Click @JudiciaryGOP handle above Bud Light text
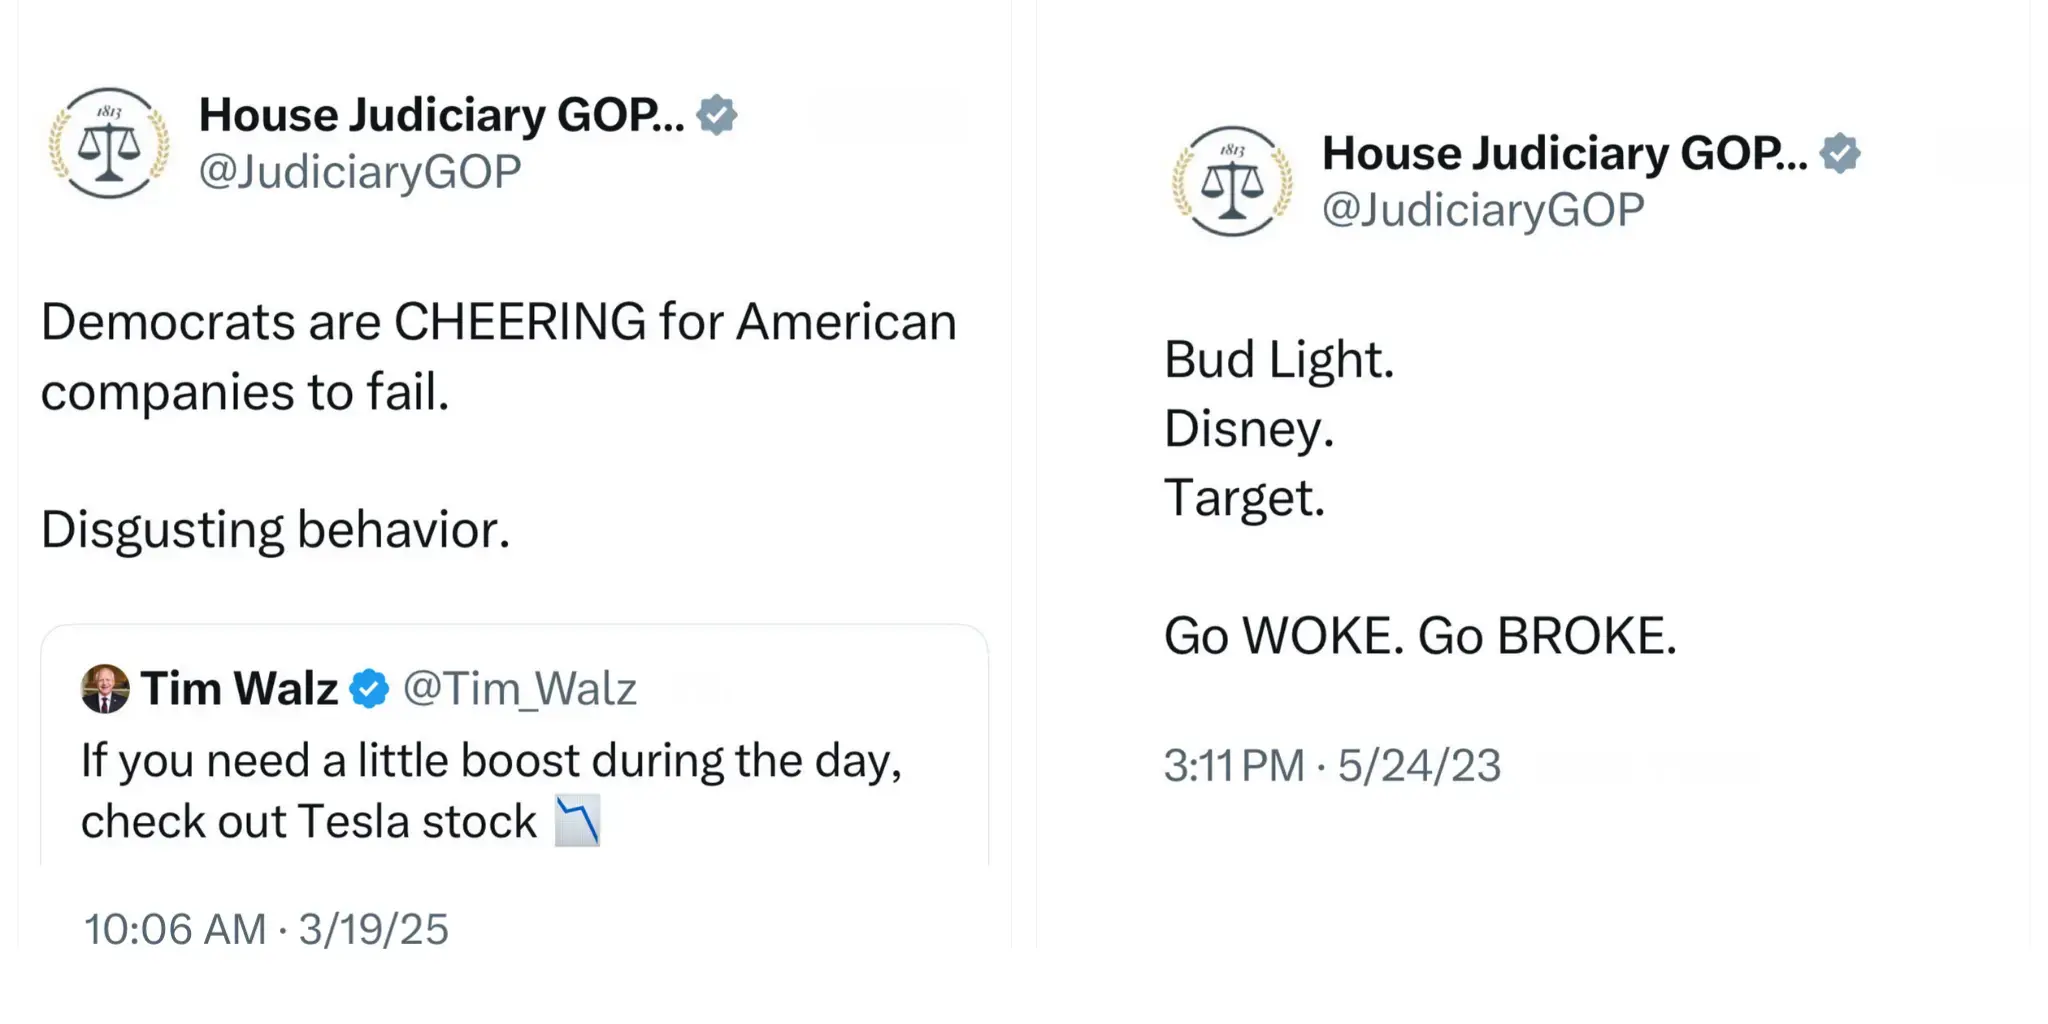The height and width of the screenshot is (1024, 2048). [1483, 210]
